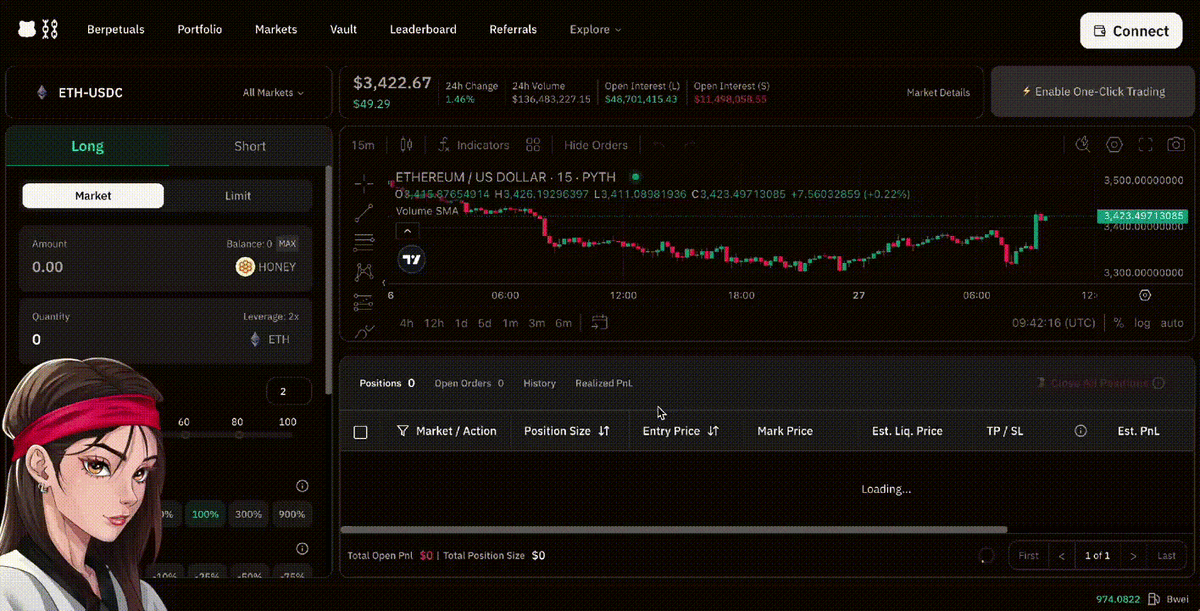
Task: Click the chart quick search icon
Action: click(x=1083, y=145)
